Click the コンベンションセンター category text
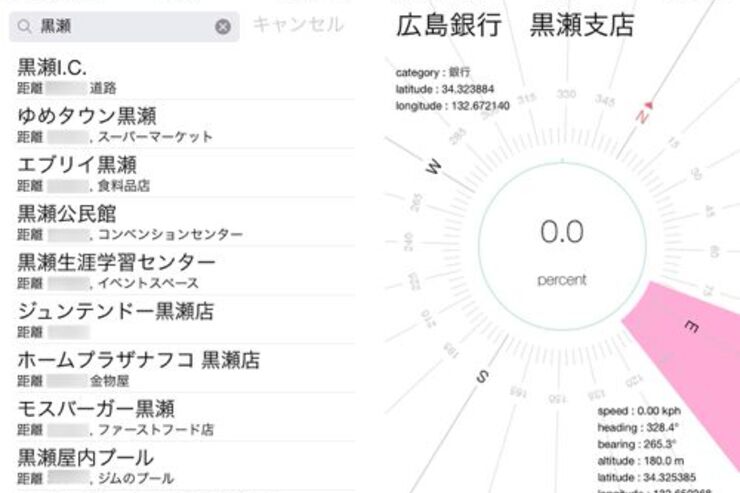The height and width of the screenshot is (493, 740). click(170, 234)
